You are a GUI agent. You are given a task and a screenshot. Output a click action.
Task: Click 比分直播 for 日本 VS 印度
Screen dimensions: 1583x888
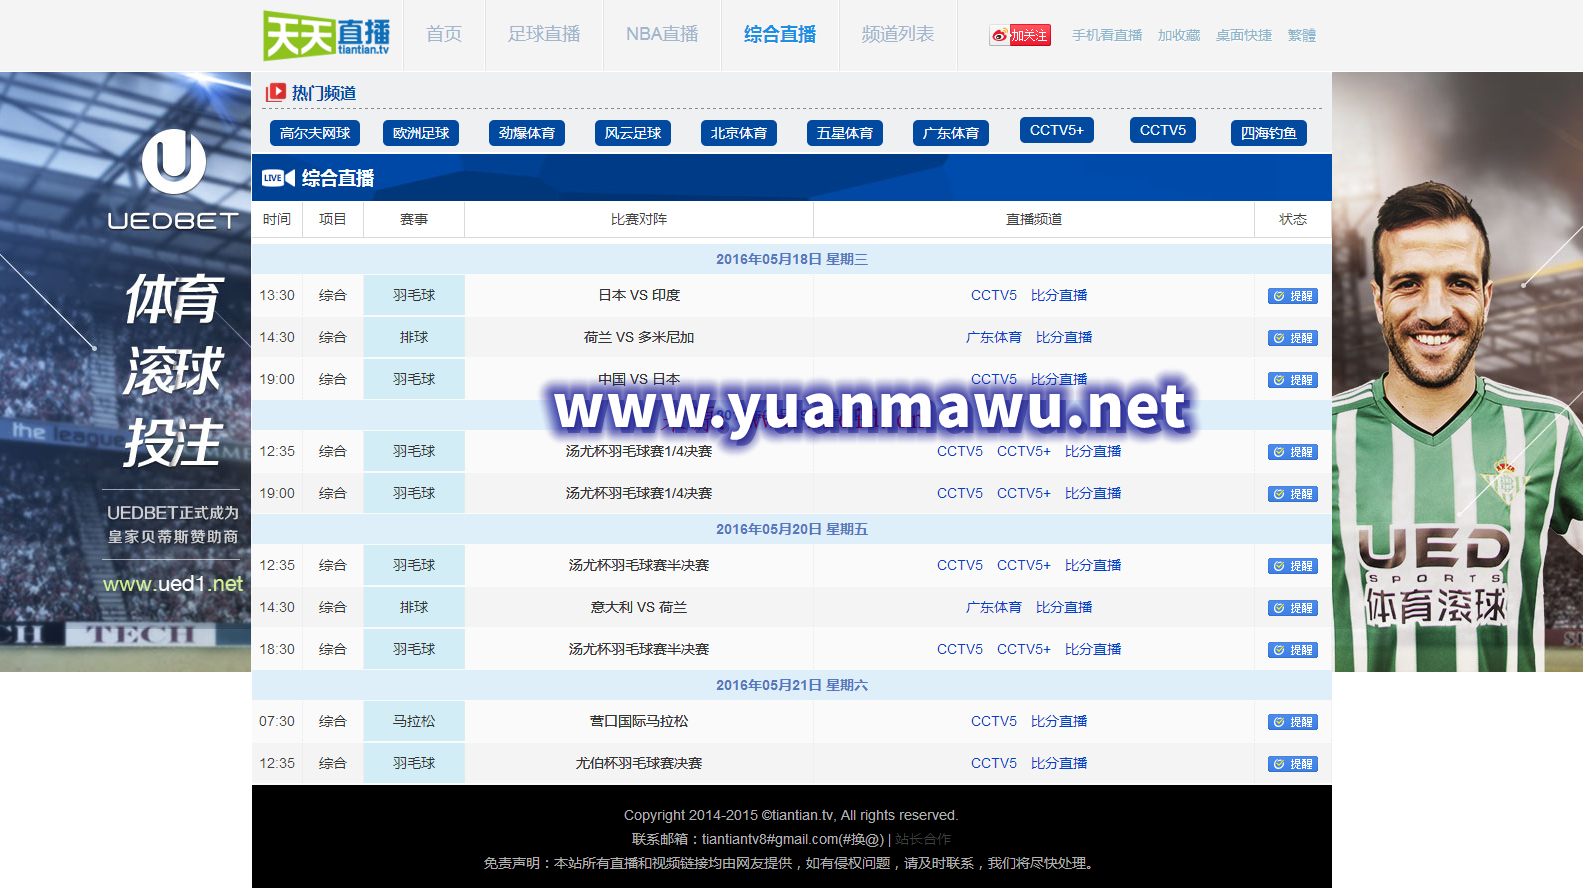point(1059,296)
